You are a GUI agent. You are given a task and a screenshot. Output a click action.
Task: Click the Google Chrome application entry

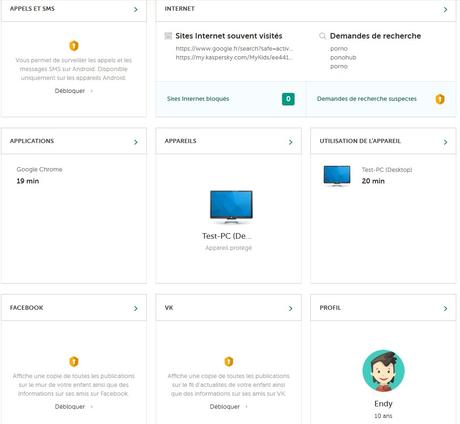[x=39, y=169]
